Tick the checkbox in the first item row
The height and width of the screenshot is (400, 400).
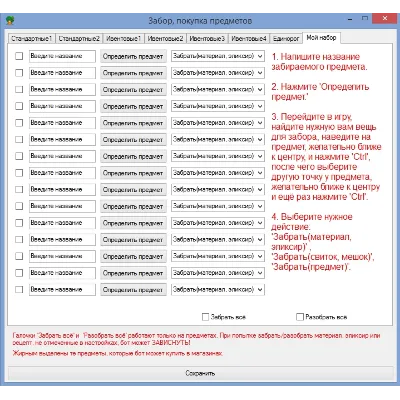click(x=19, y=56)
